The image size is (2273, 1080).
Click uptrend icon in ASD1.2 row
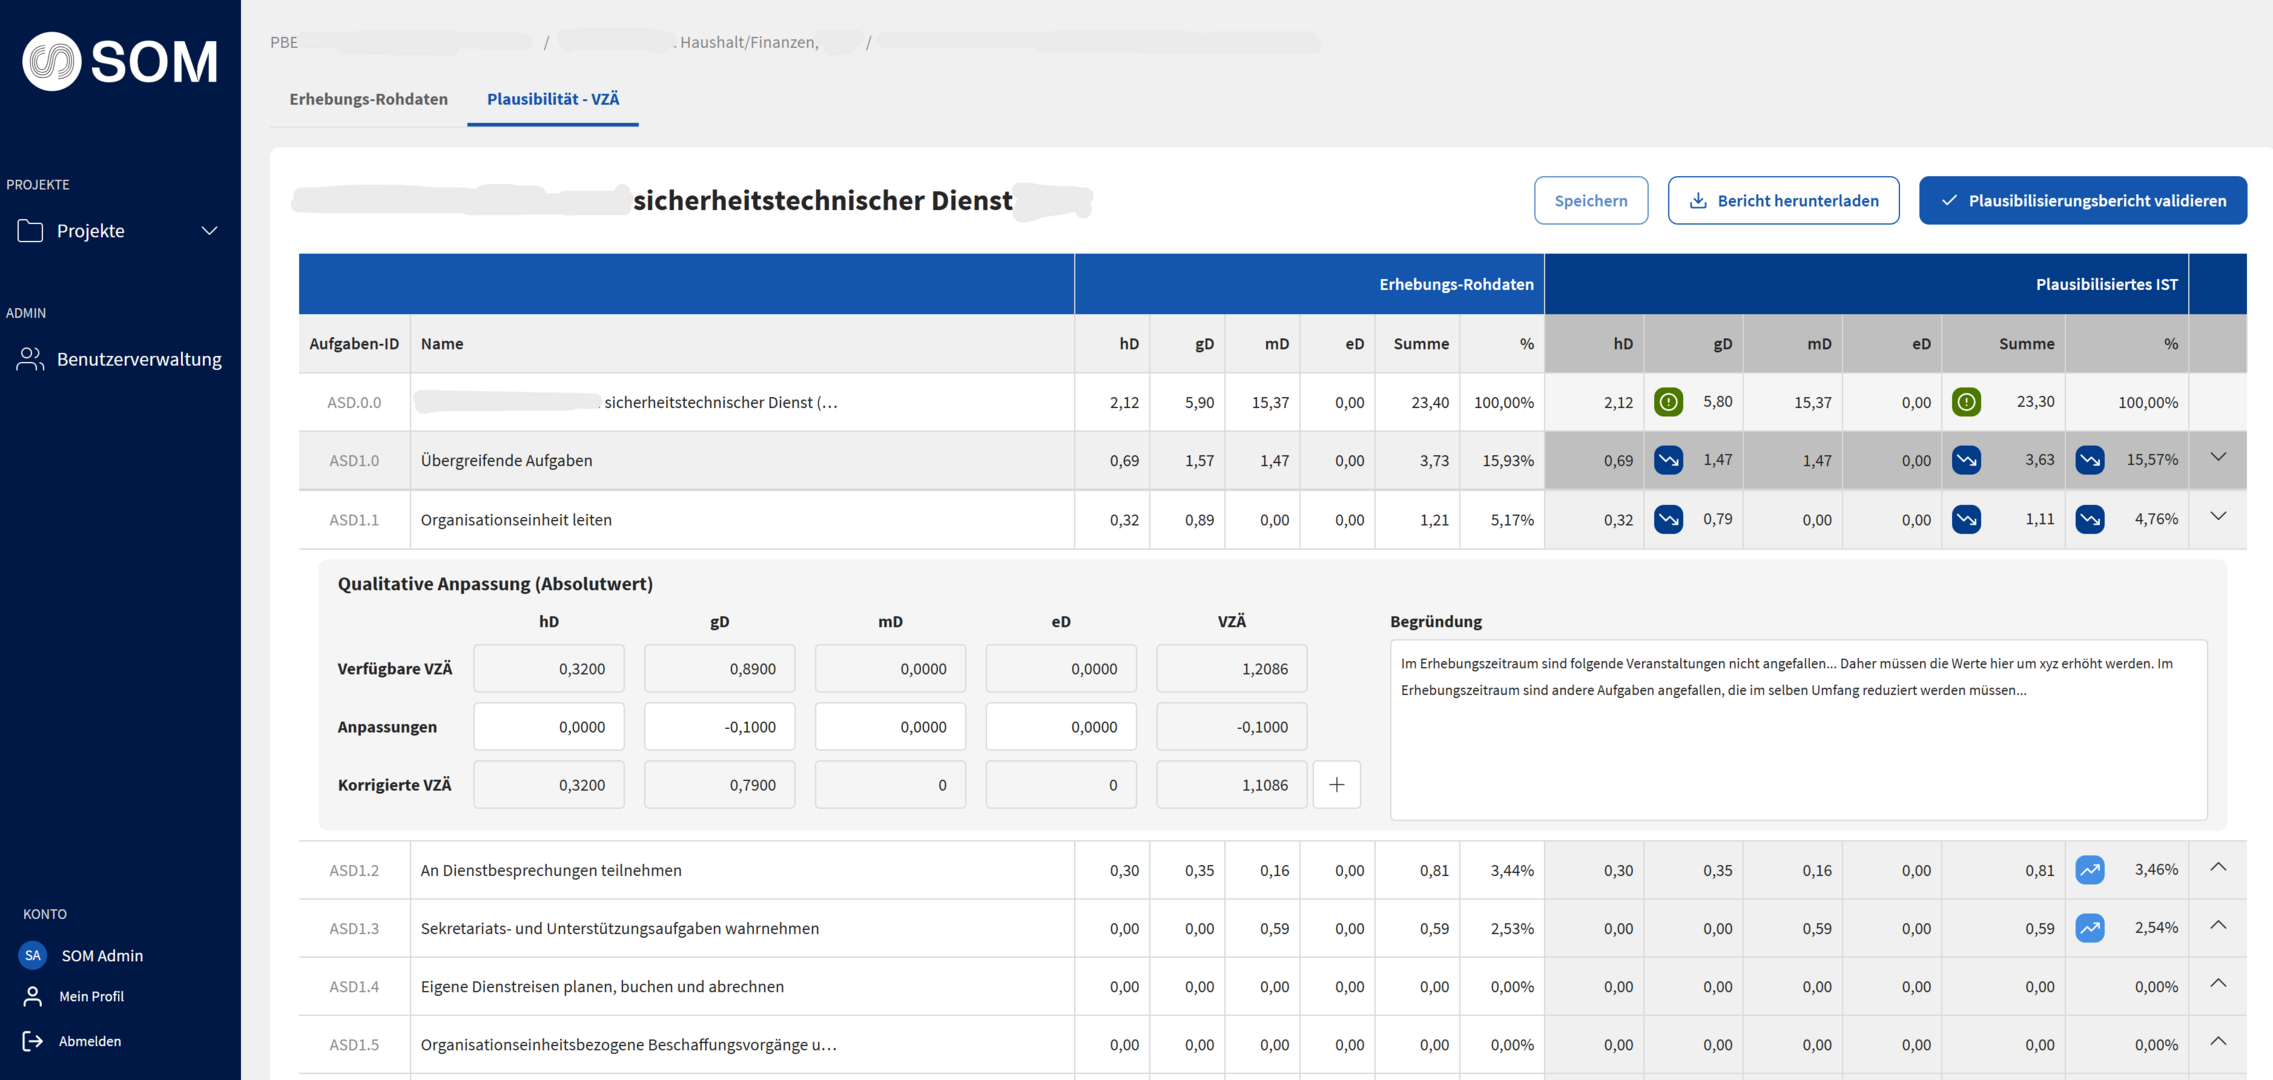pos(2090,870)
